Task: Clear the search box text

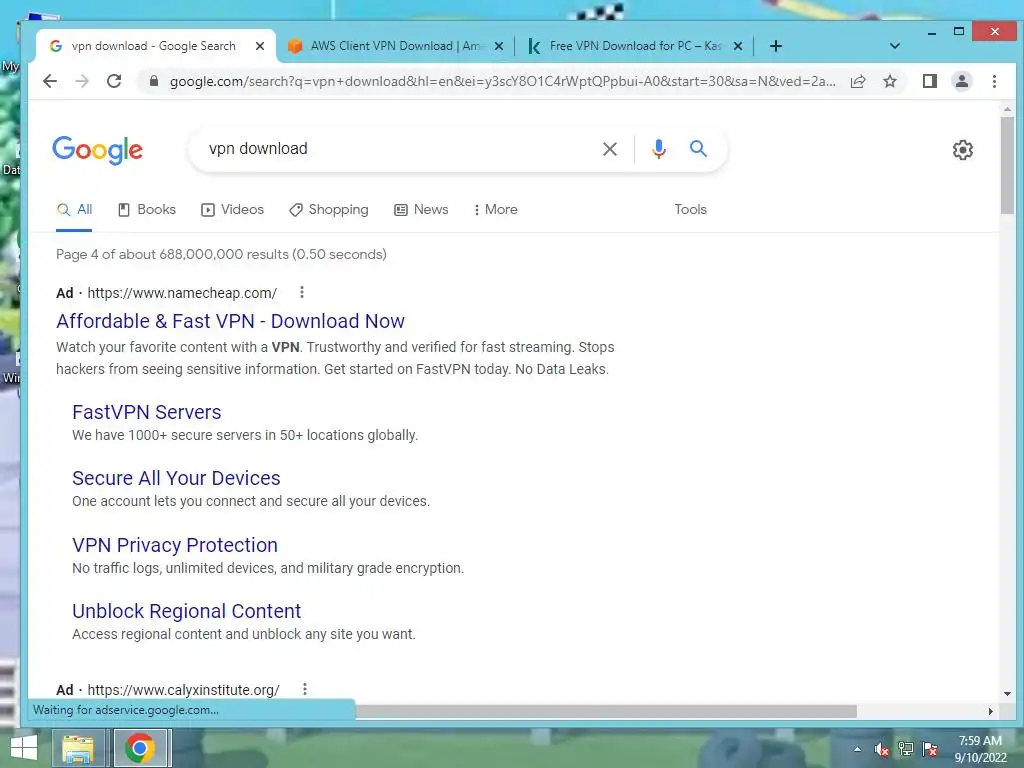Action: point(610,149)
